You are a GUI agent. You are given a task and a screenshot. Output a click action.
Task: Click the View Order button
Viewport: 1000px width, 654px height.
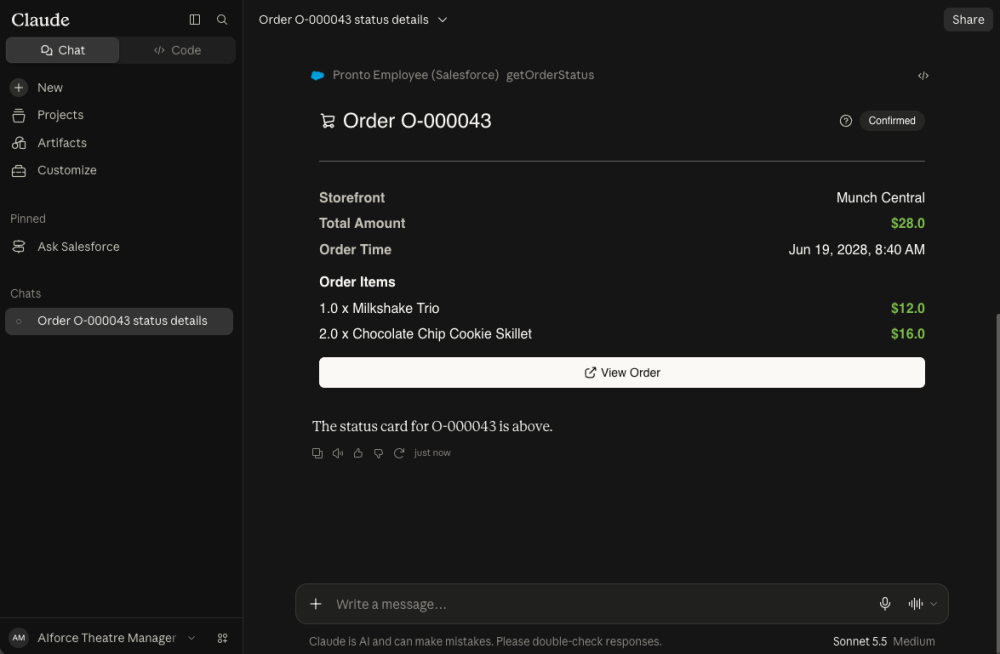[622, 373]
